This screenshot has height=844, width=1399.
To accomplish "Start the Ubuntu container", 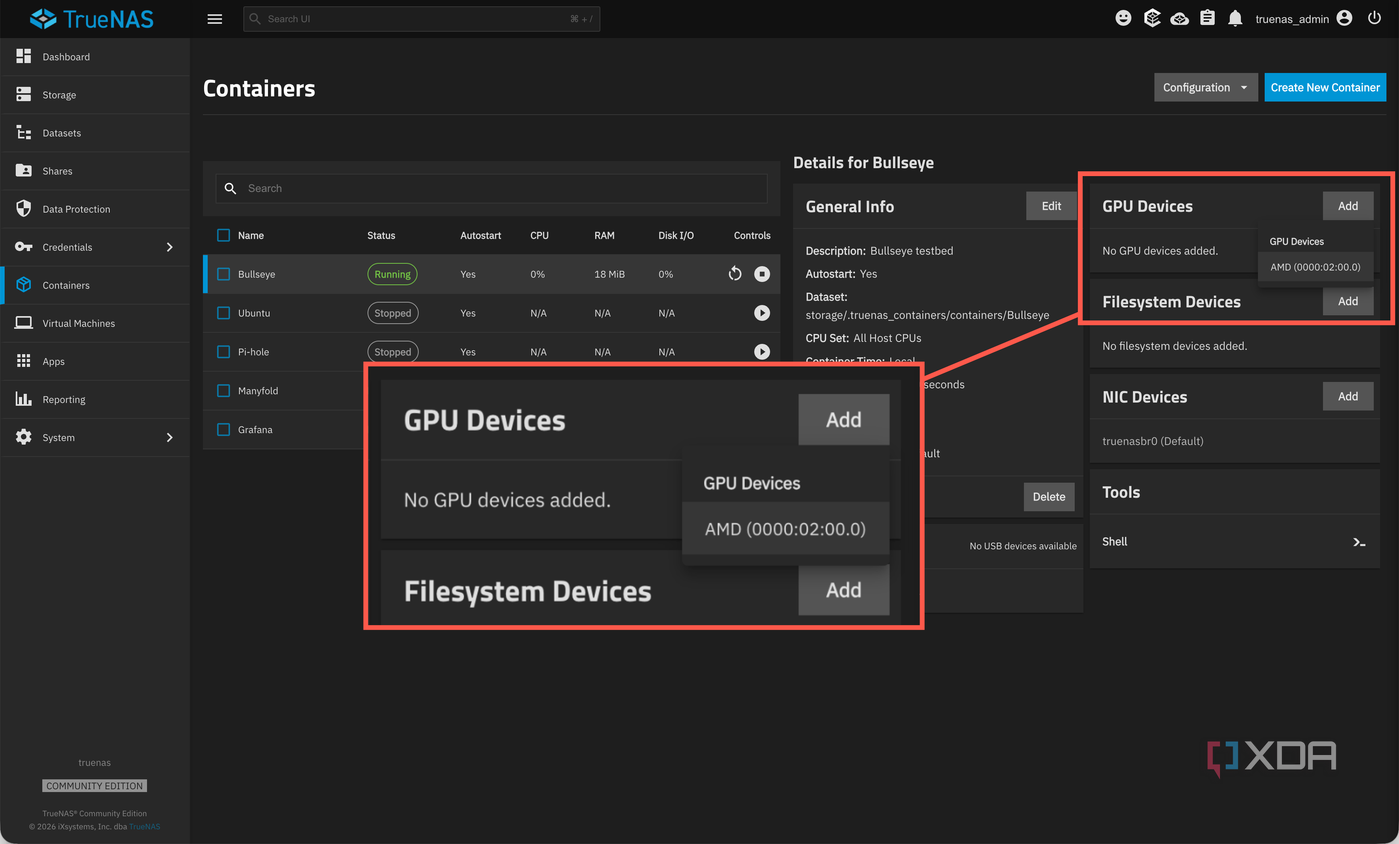I will pos(762,313).
